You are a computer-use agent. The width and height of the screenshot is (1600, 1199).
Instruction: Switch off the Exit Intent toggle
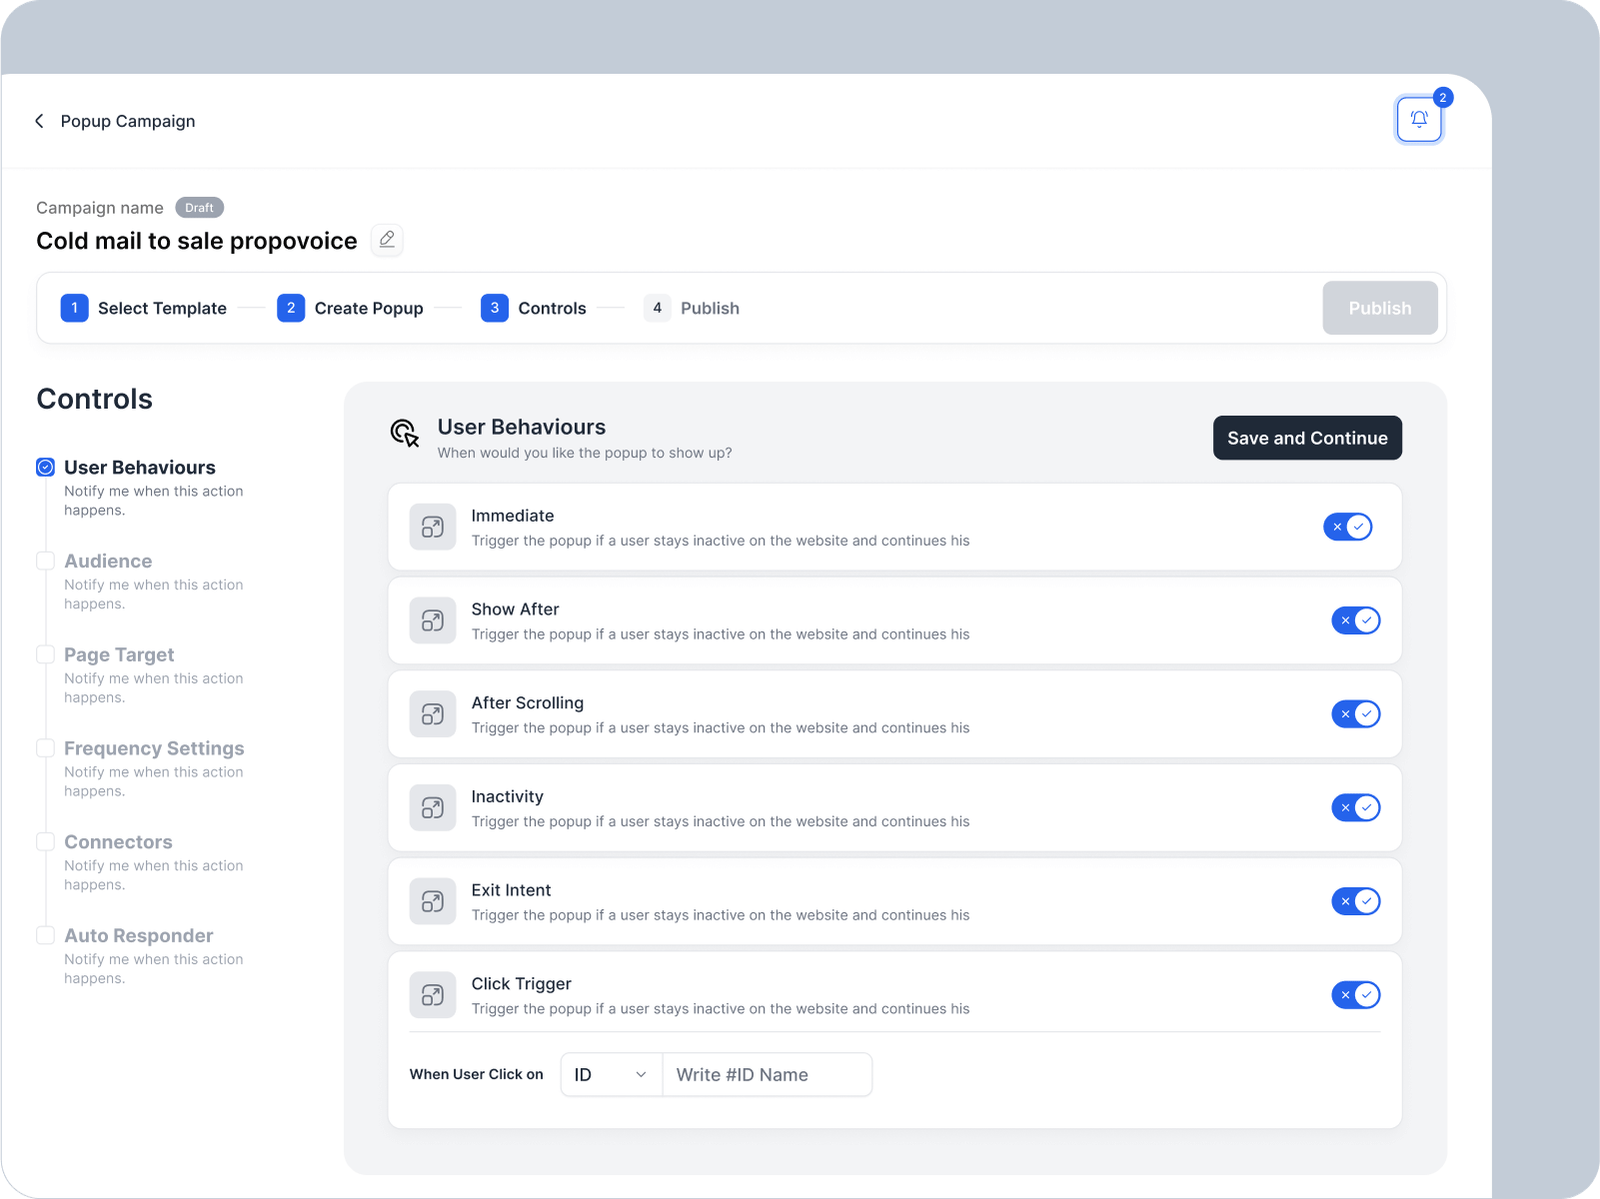(x=1355, y=901)
